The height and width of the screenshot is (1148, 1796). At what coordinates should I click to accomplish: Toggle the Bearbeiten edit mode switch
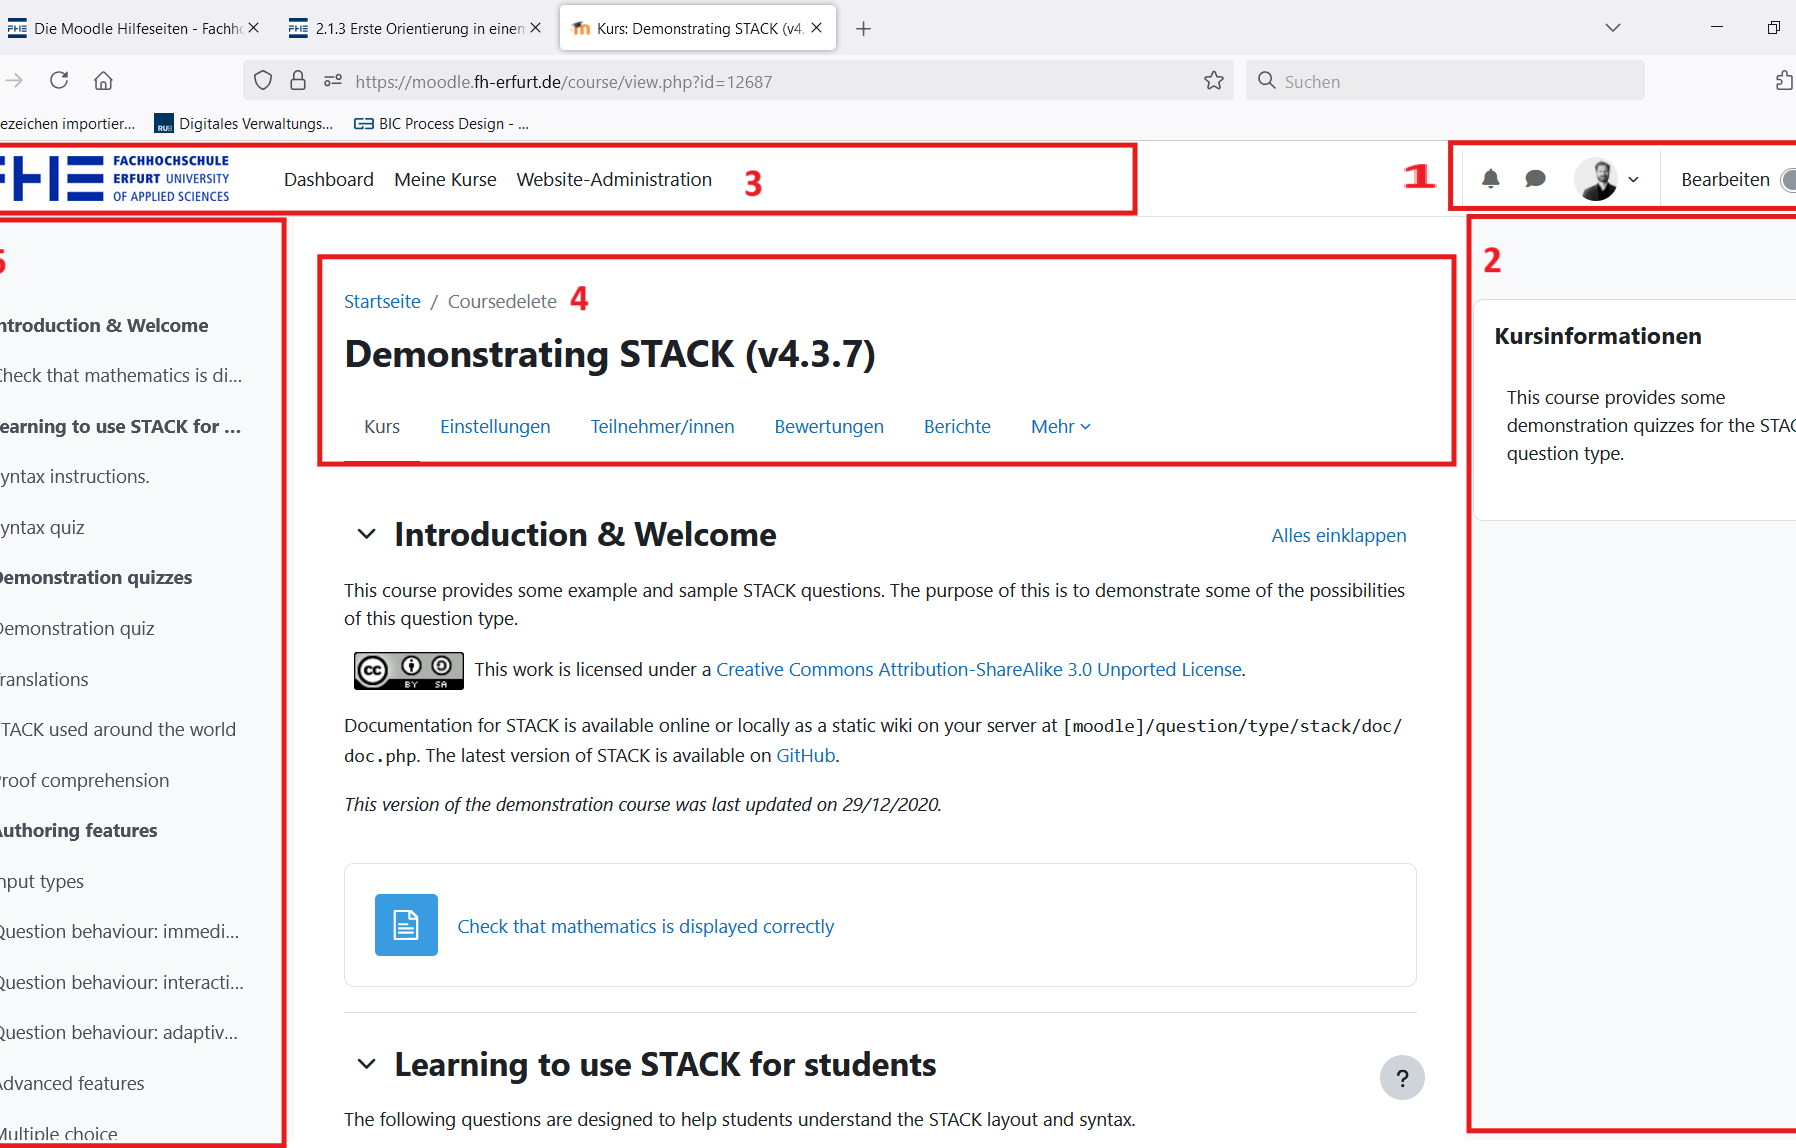click(1787, 180)
